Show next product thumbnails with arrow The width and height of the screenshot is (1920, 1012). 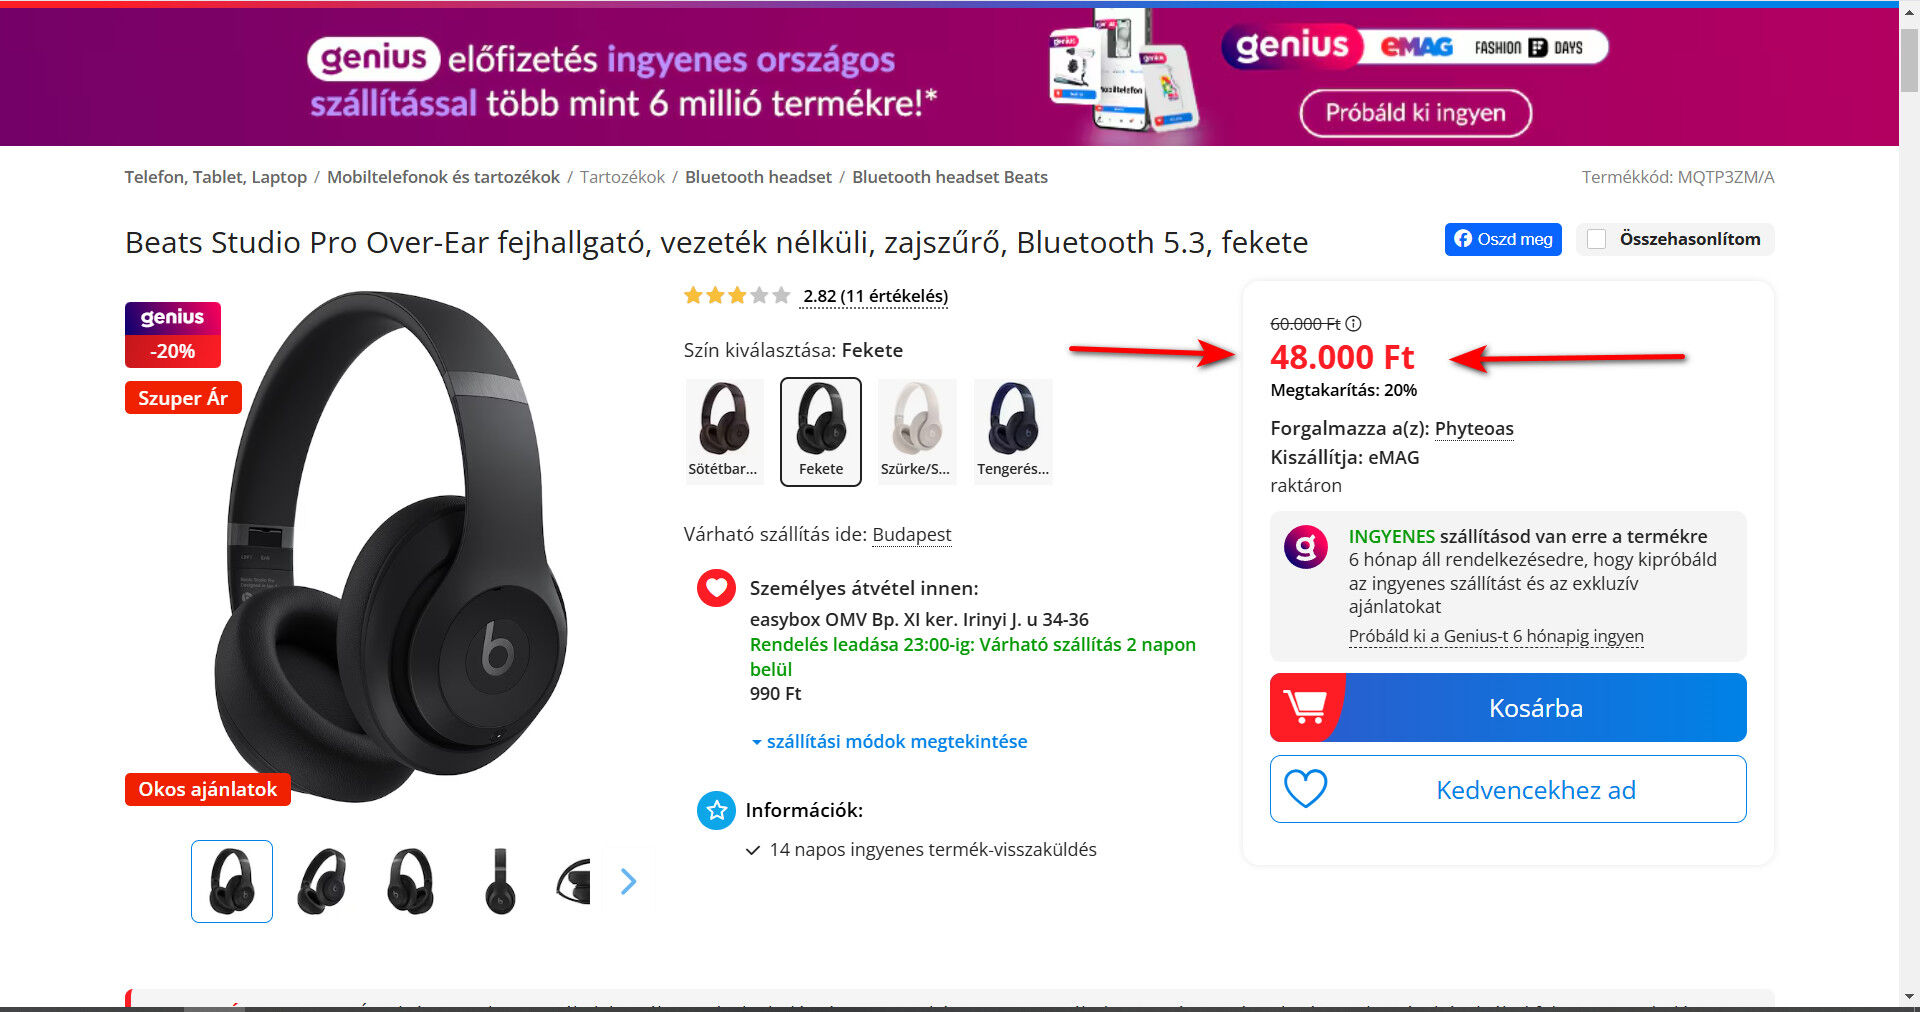(628, 881)
